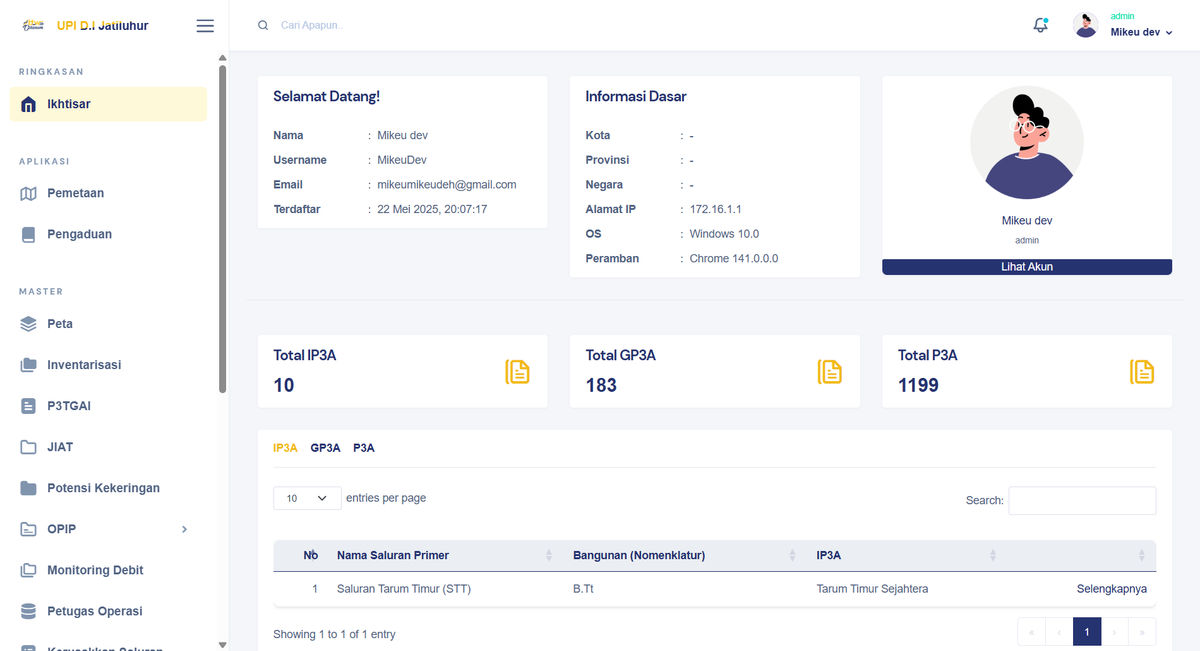Click the UPI D.I Jatiluhur logo
The height and width of the screenshot is (651, 1200).
coord(85,25)
